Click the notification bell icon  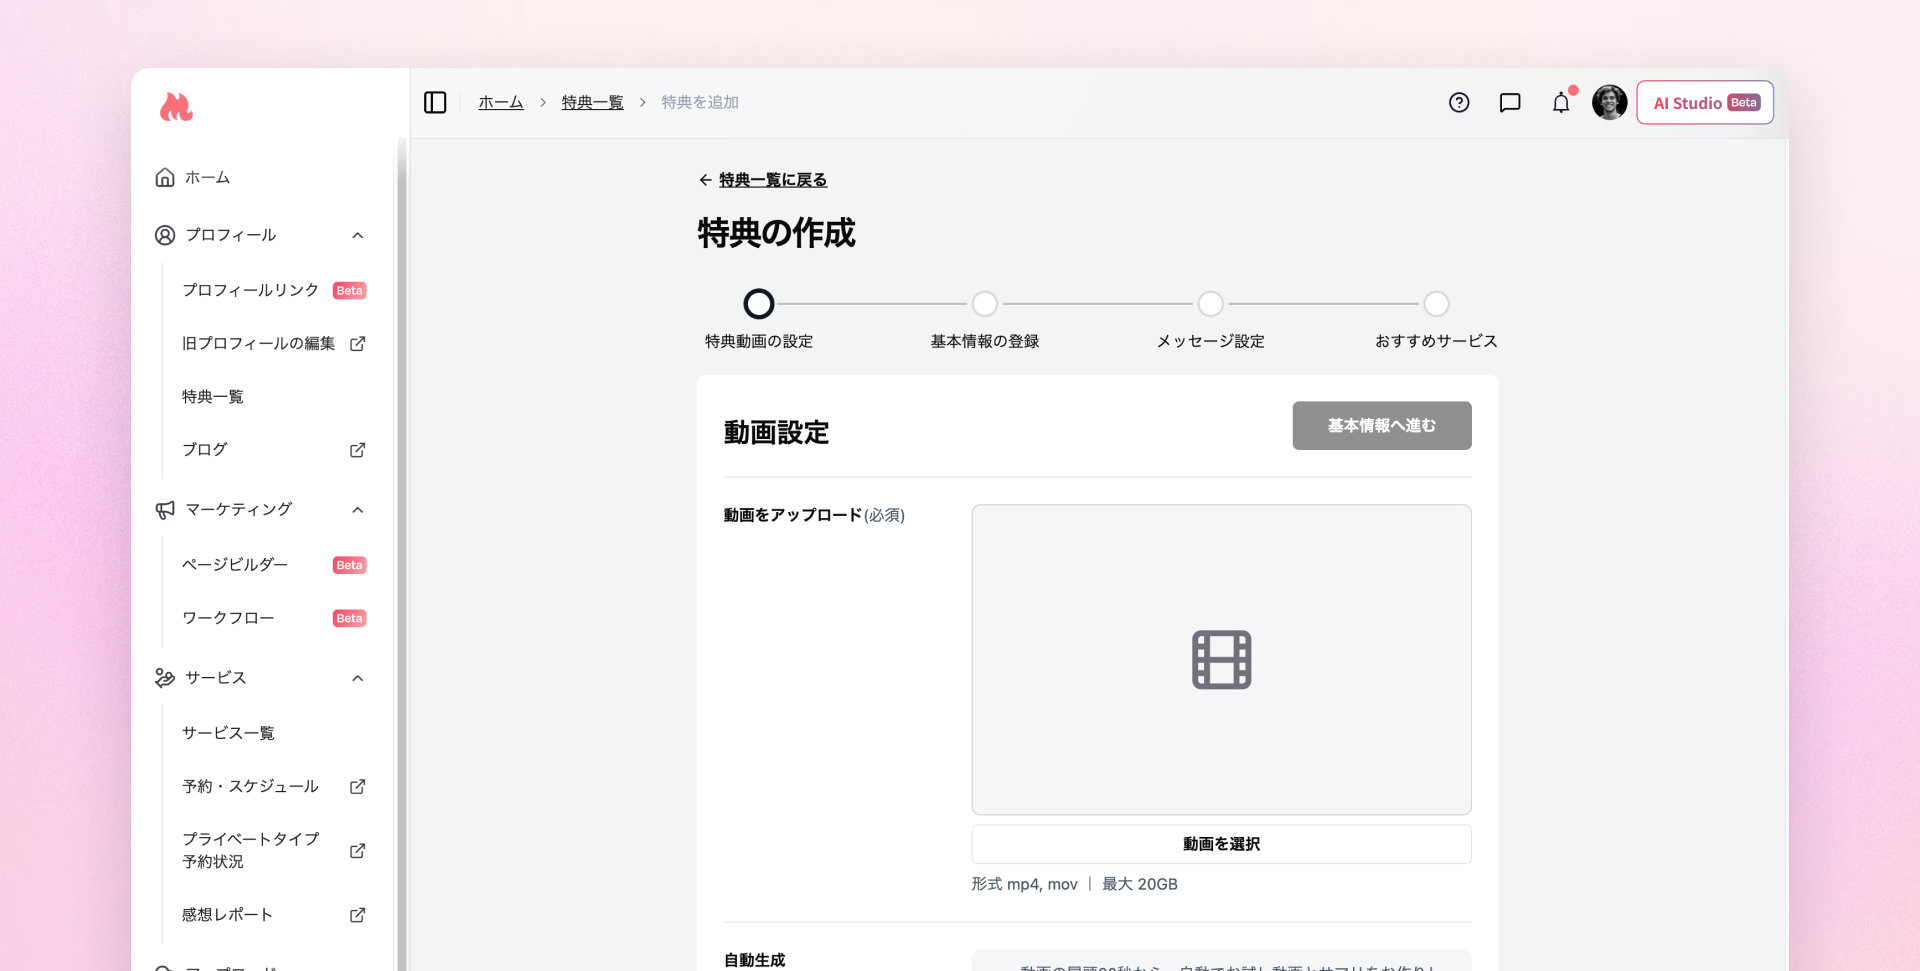coord(1561,103)
